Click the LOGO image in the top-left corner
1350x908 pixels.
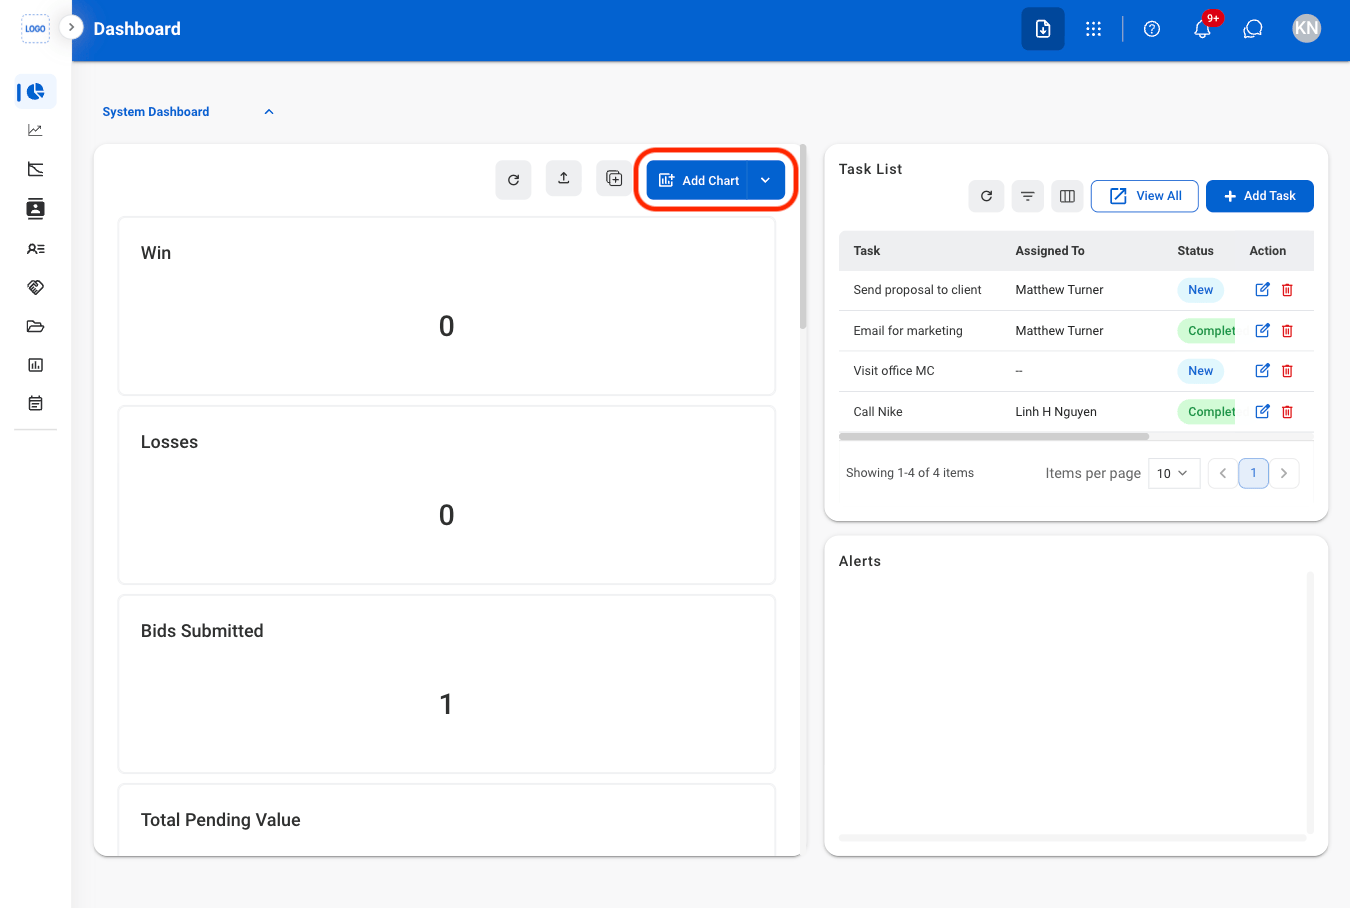click(x=35, y=29)
